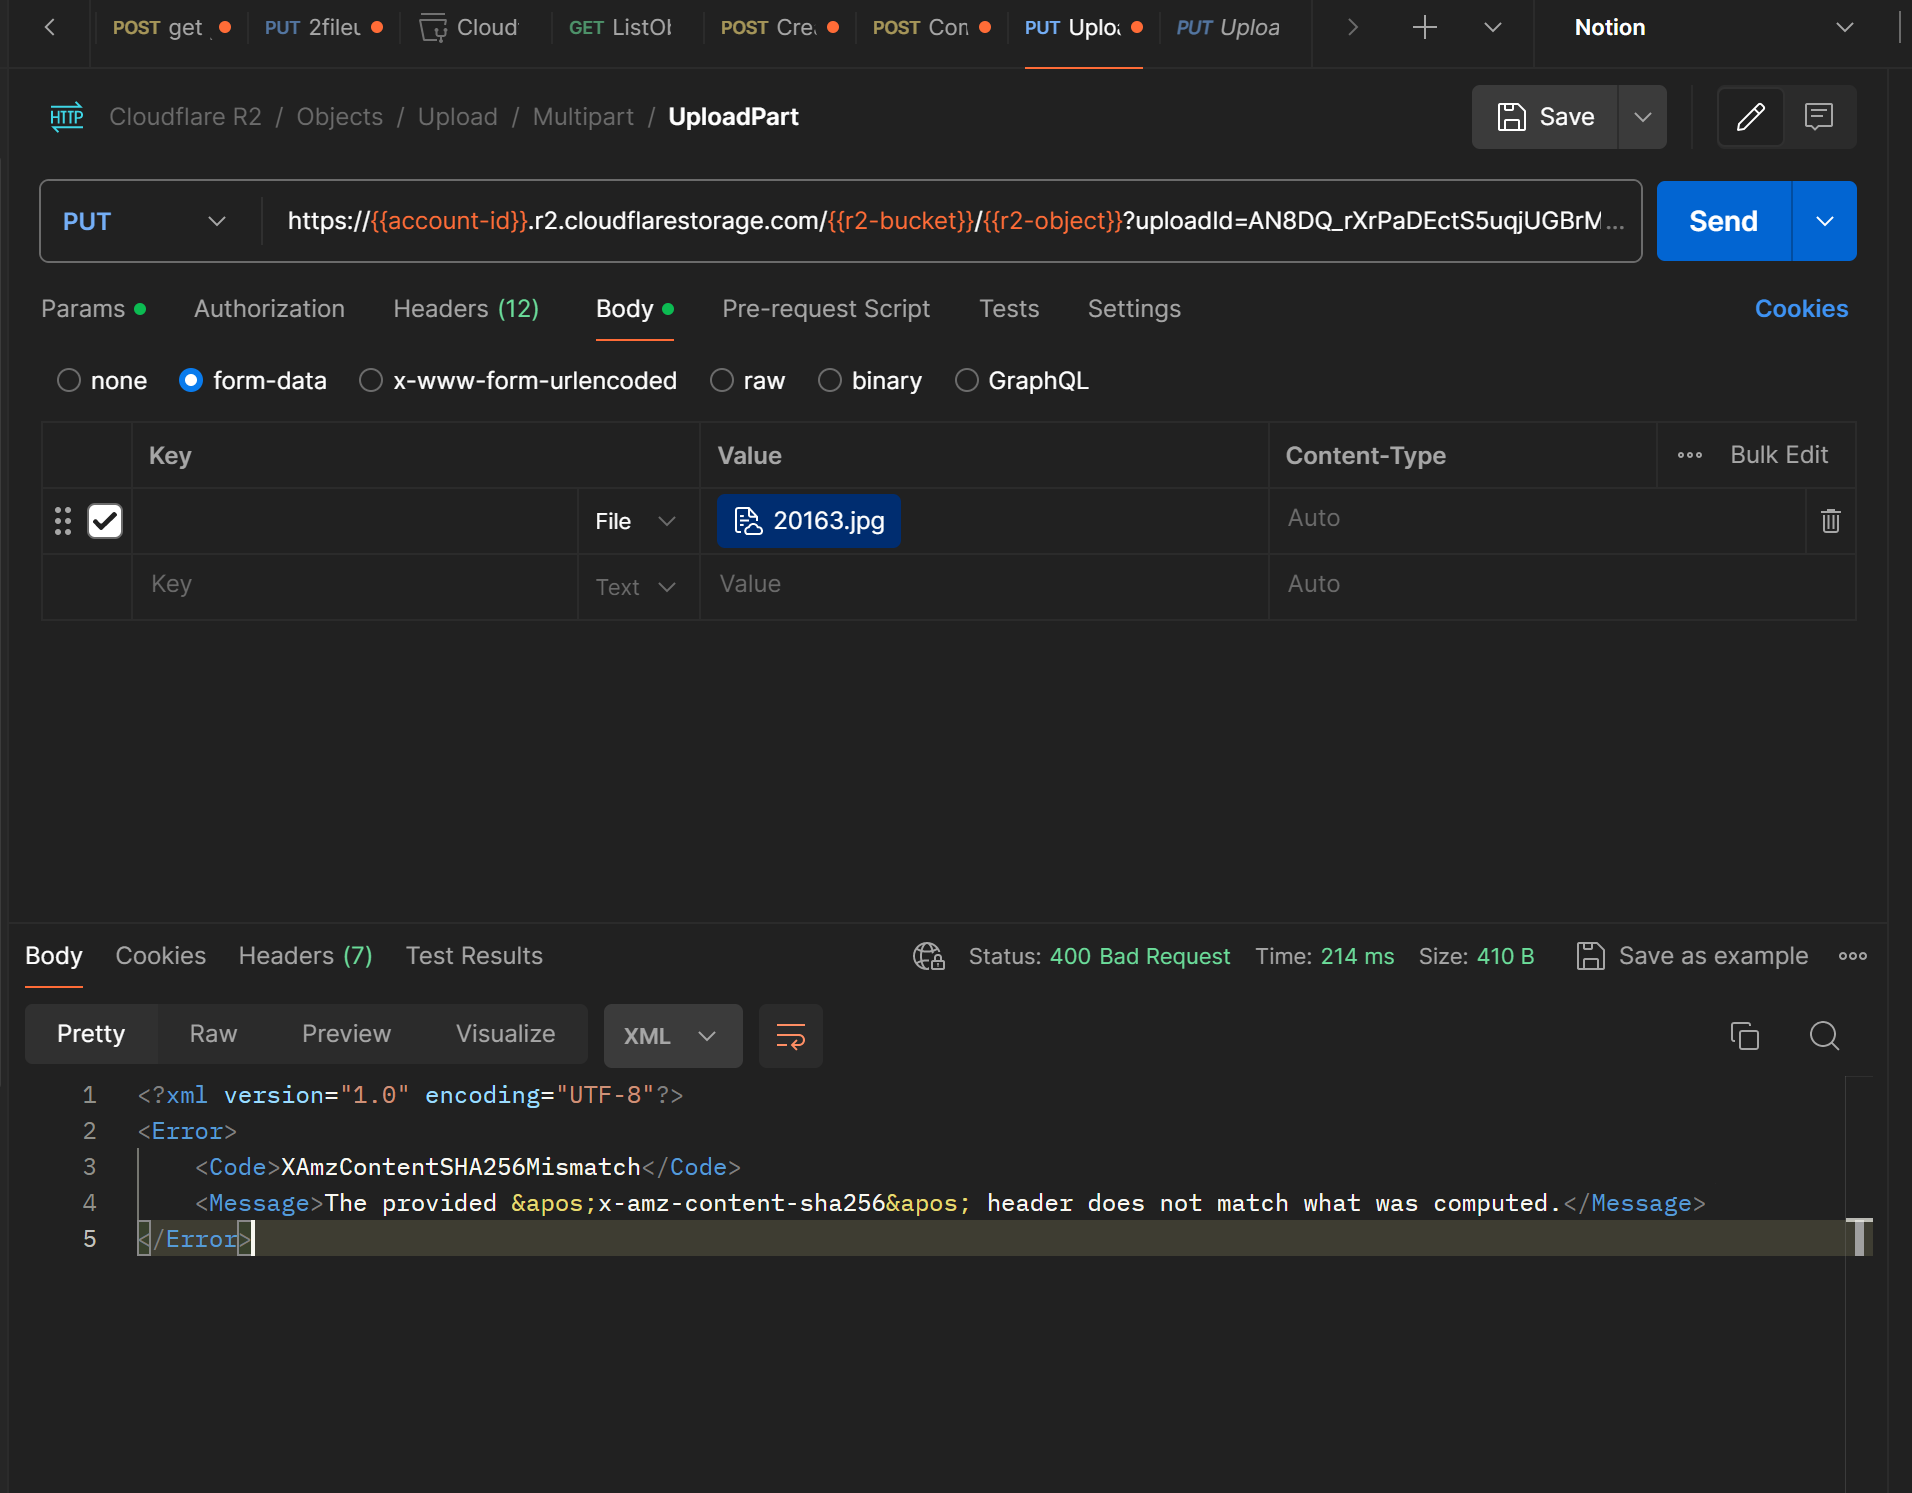This screenshot has width=1912, height=1493.
Task: Switch to the Authorization tab
Action: [269, 309]
